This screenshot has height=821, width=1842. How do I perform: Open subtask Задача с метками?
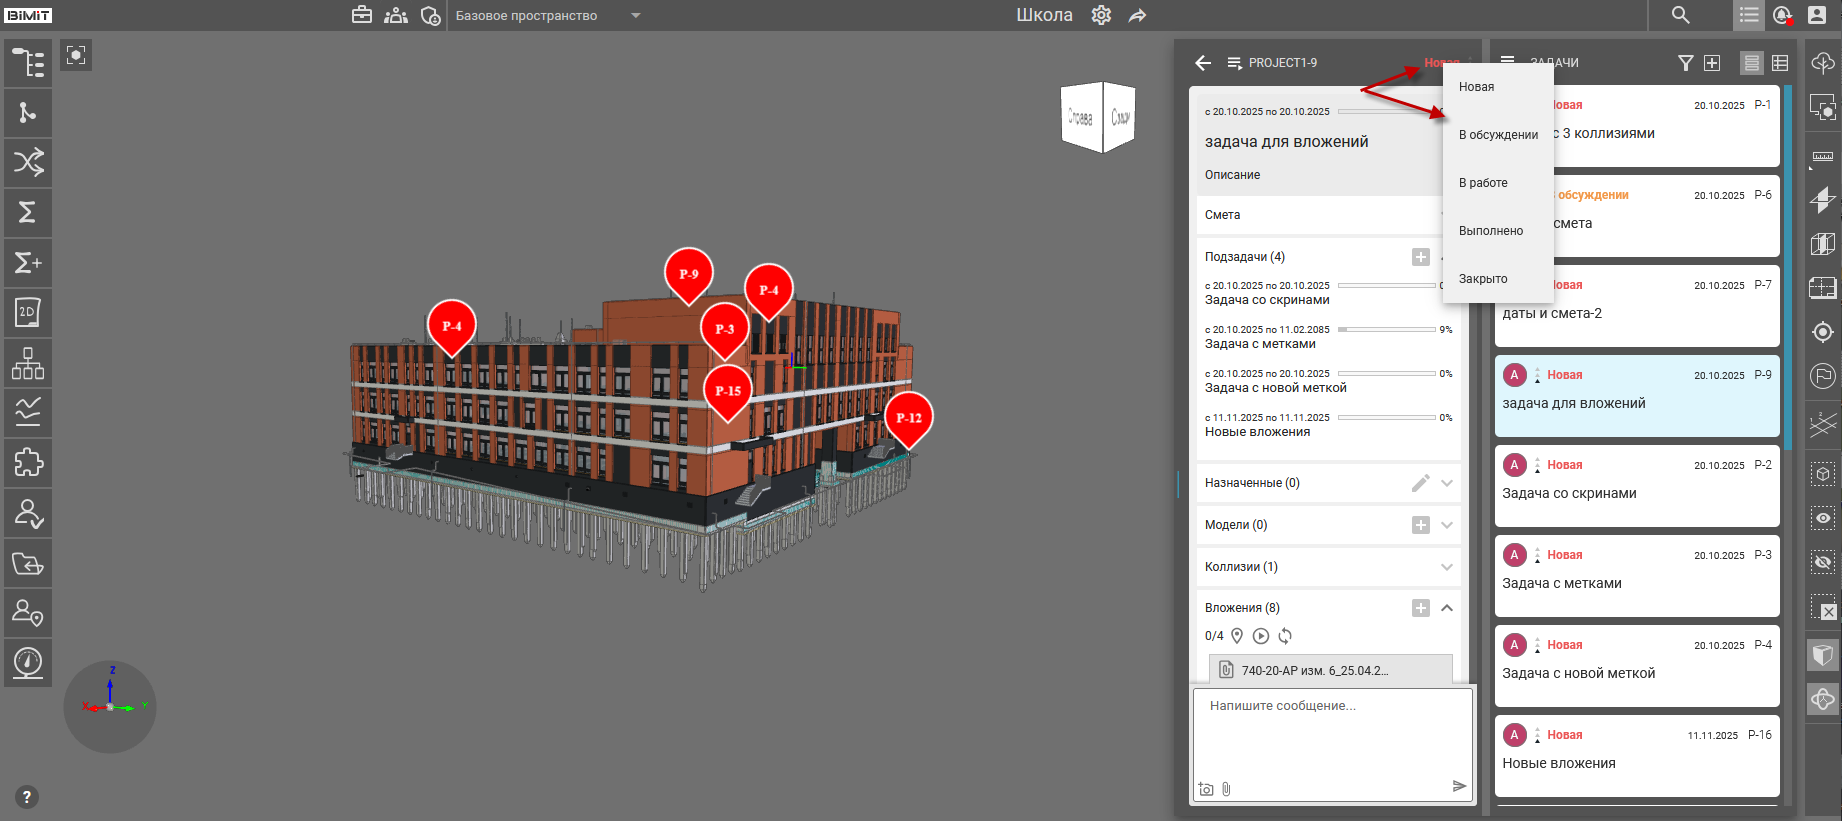click(x=1260, y=344)
